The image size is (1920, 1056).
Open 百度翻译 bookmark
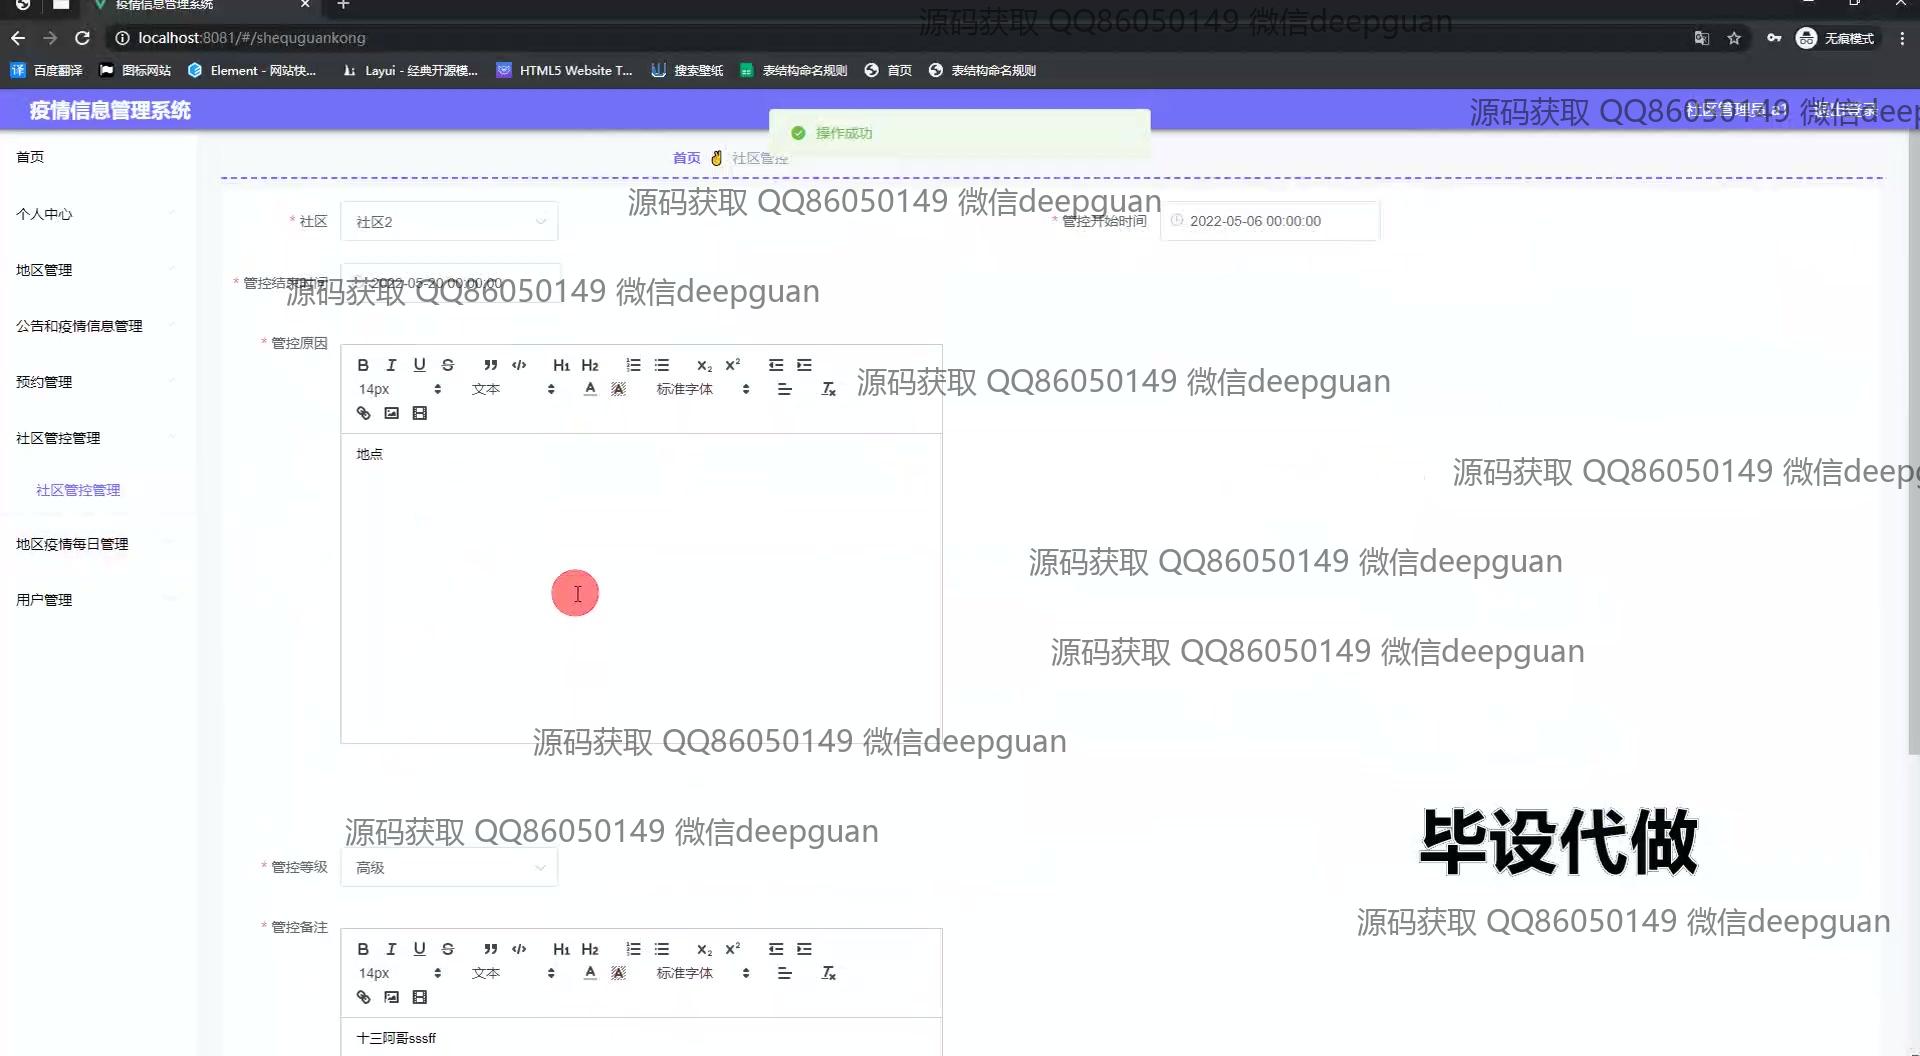(x=46, y=70)
